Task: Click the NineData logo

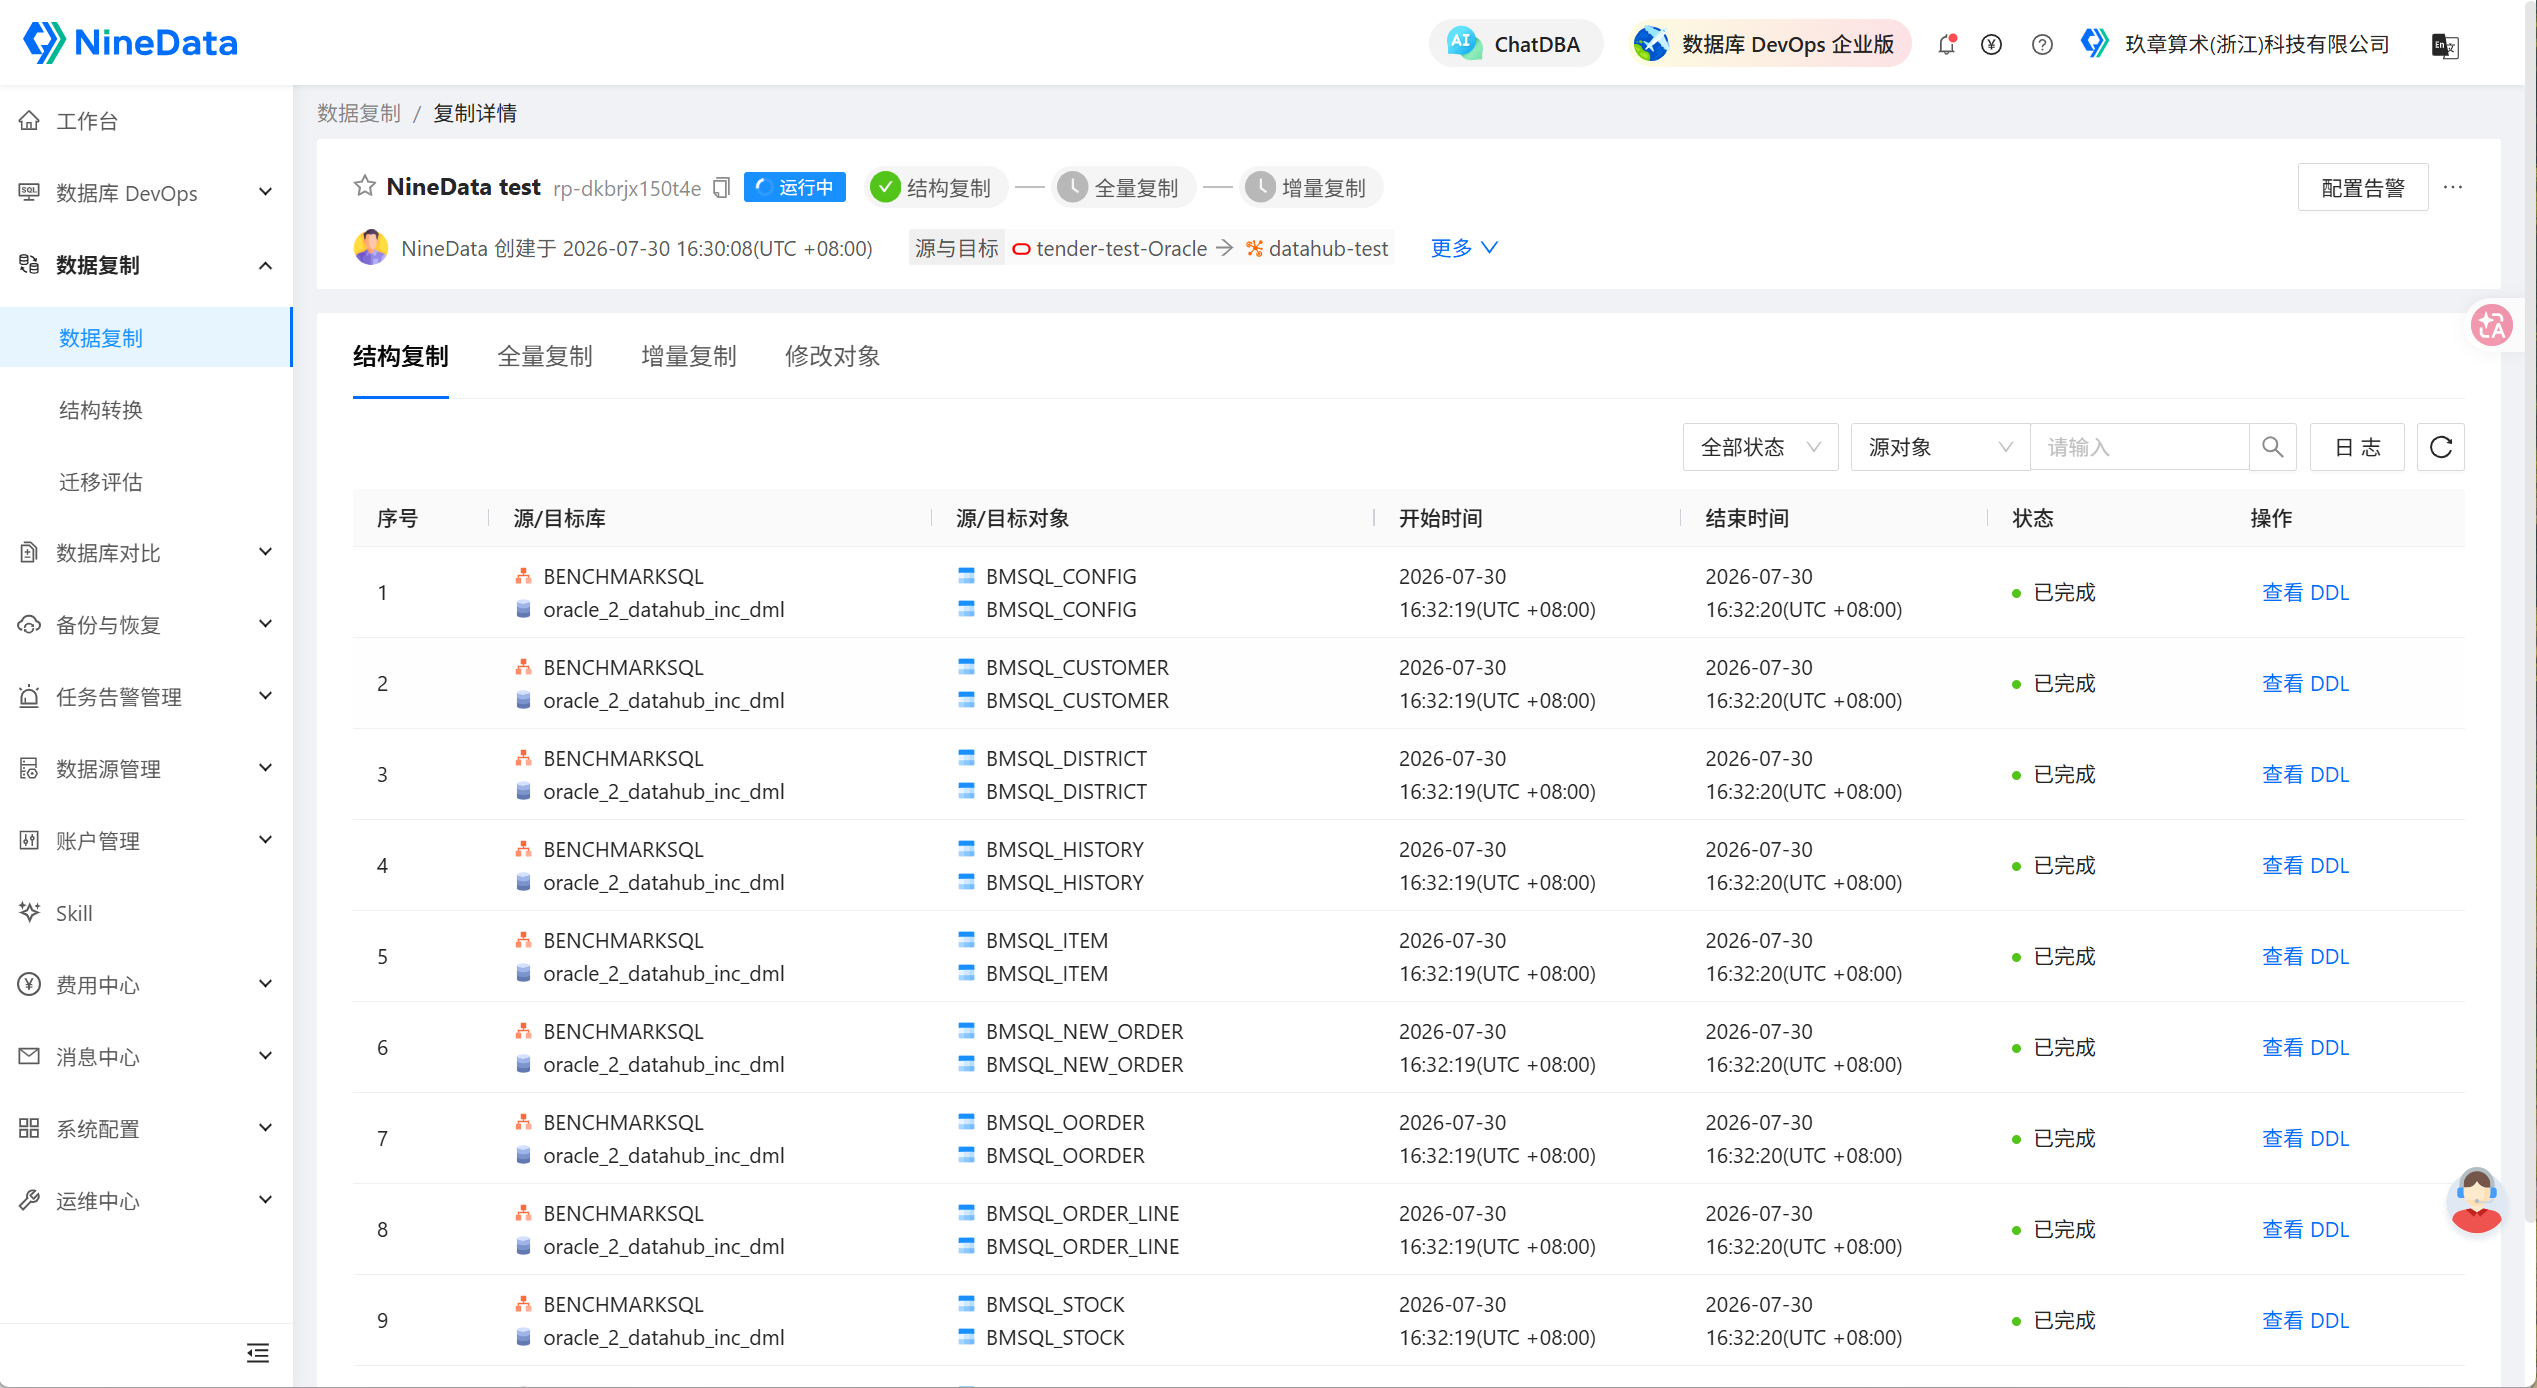Action: [130, 43]
